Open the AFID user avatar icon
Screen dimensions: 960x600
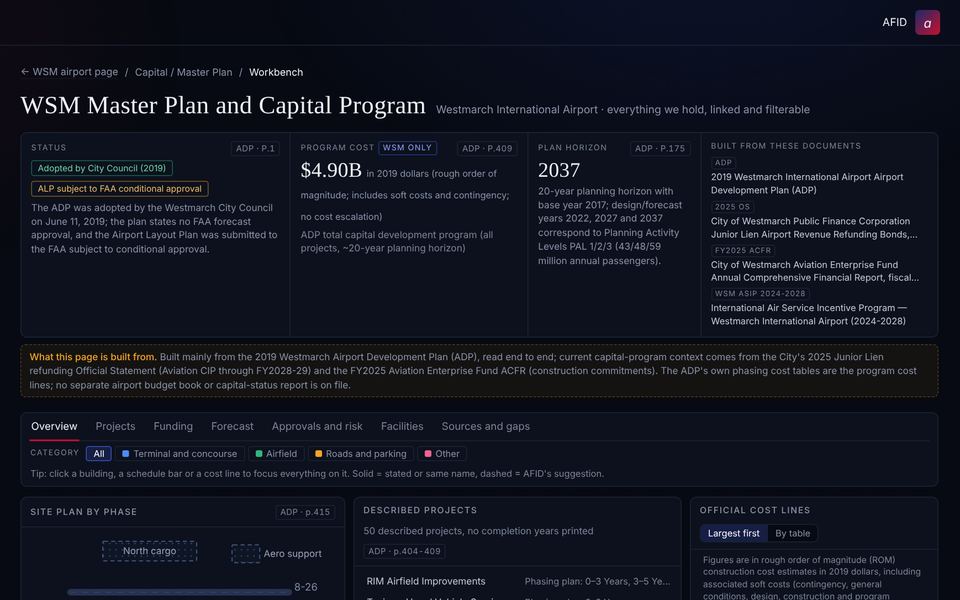[x=927, y=23]
